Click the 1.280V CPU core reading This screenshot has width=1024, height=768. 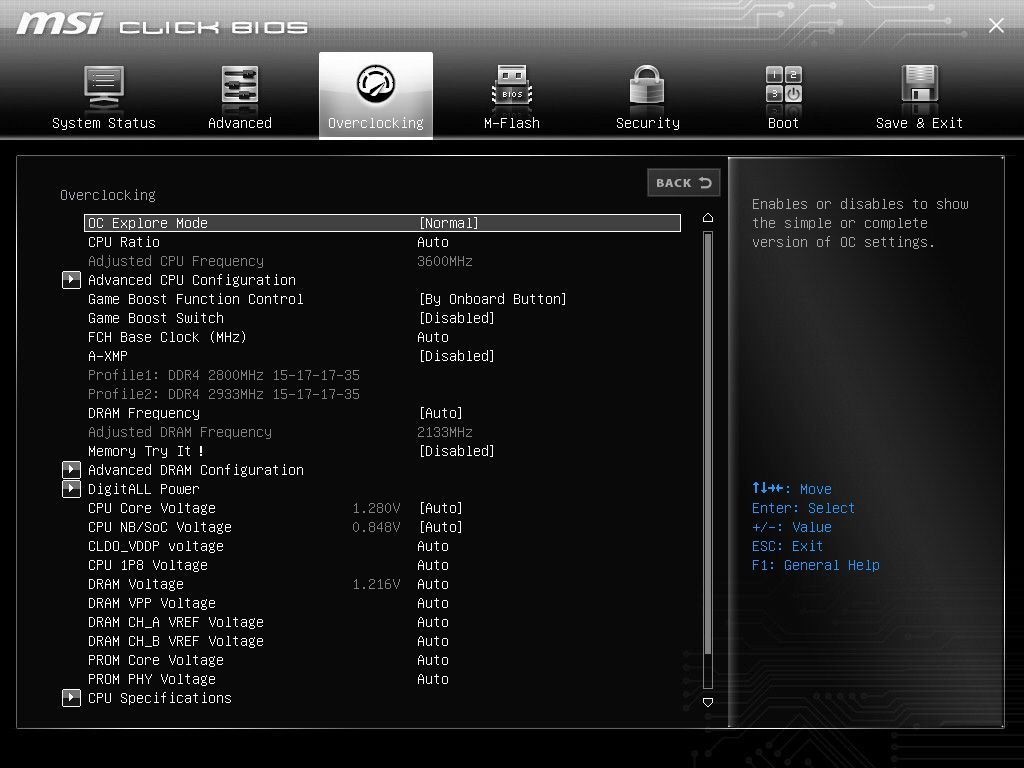[x=376, y=508]
